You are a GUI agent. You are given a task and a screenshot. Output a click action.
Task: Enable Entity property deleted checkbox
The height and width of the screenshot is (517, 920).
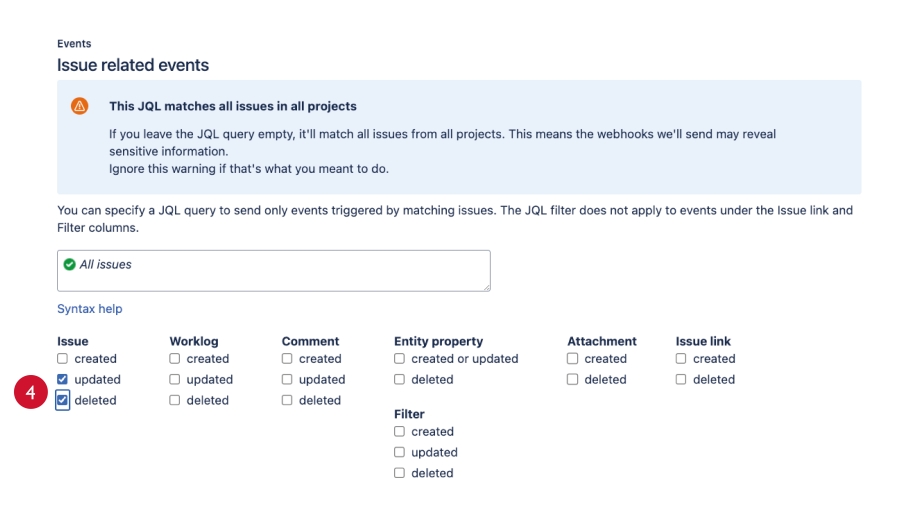pos(399,379)
